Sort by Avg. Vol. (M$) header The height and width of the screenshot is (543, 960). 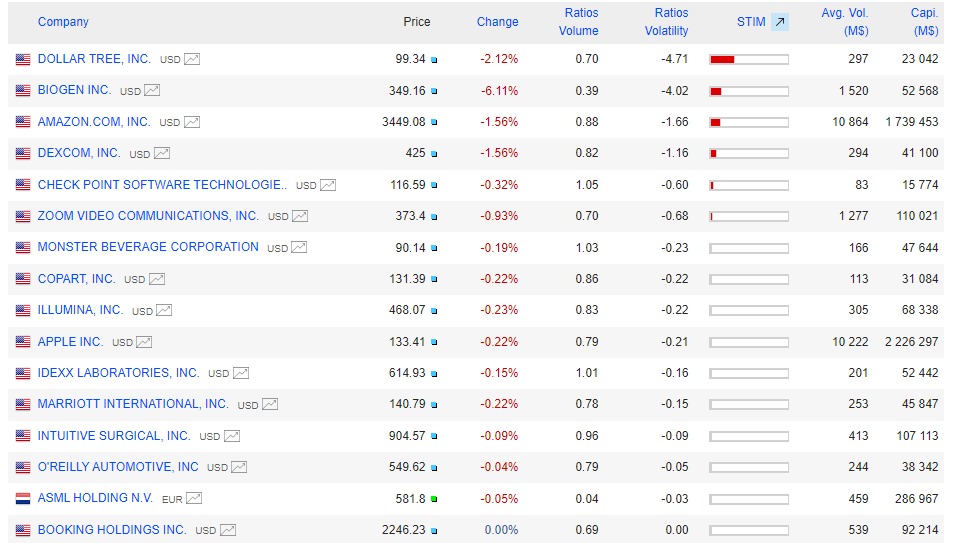(845, 21)
